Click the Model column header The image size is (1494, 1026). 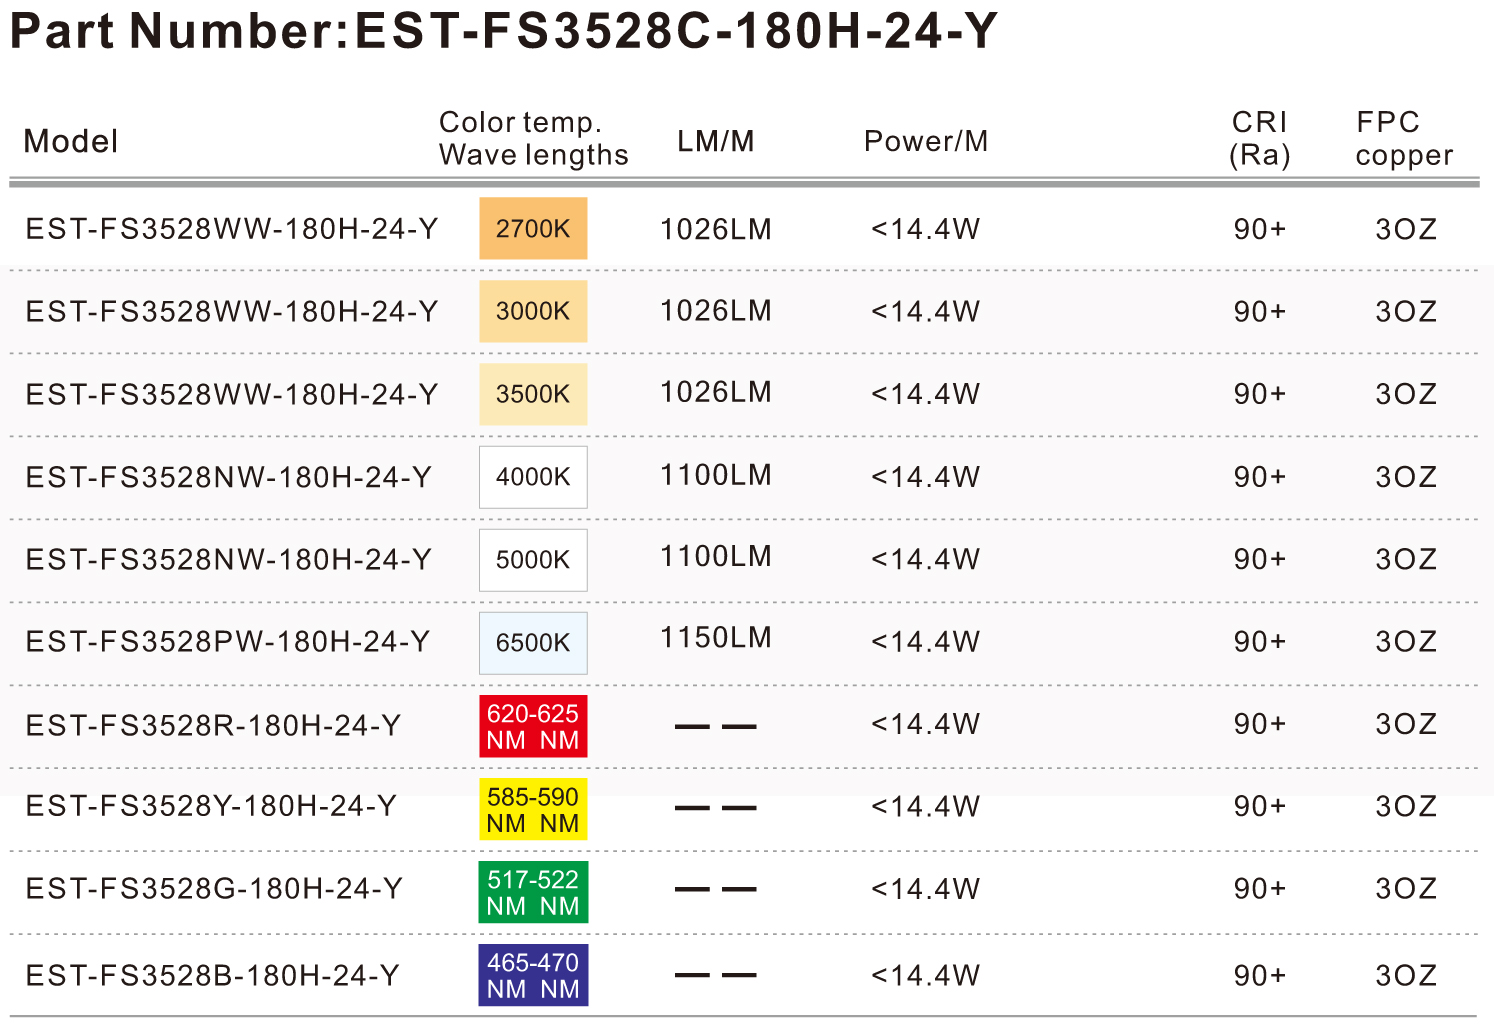coord(71,141)
